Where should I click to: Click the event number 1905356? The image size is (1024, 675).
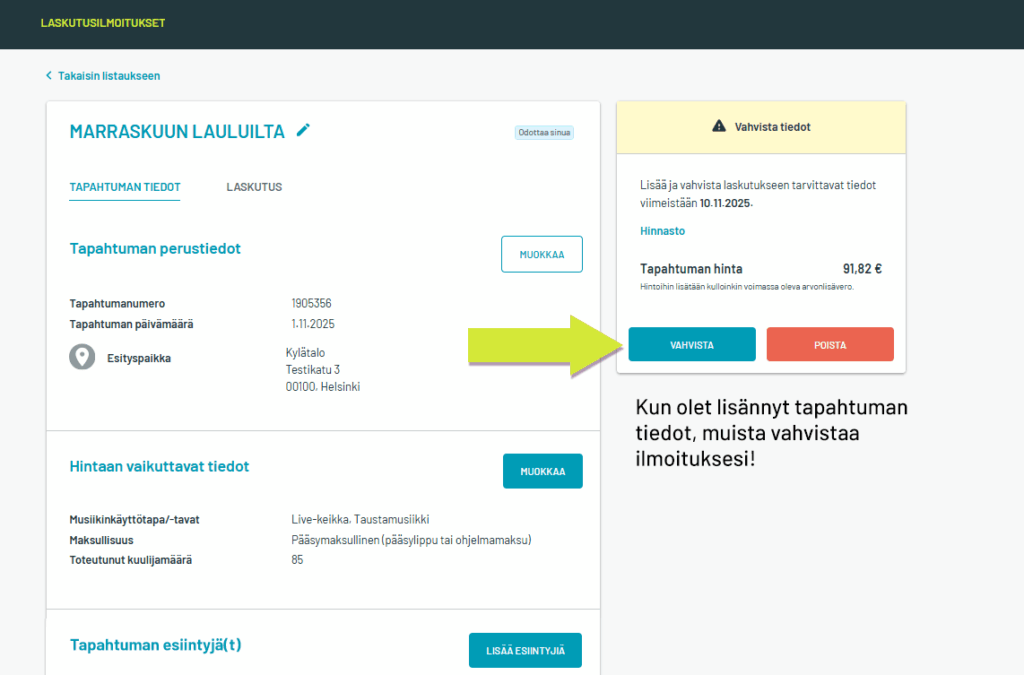point(311,303)
